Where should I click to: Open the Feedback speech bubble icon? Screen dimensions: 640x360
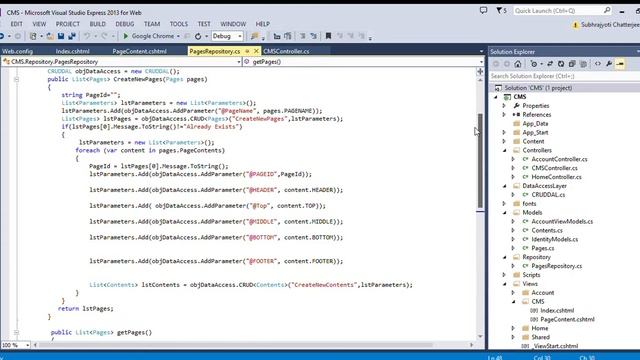pyautogui.click(x=484, y=10)
